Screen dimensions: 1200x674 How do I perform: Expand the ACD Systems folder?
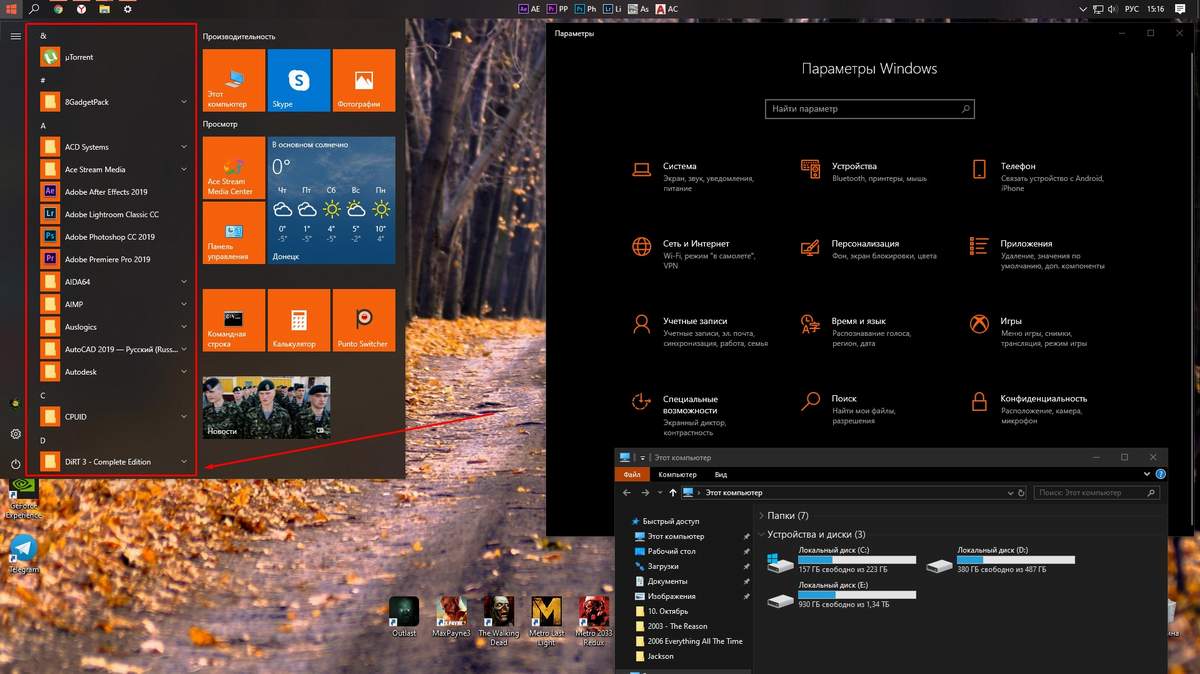coord(184,147)
